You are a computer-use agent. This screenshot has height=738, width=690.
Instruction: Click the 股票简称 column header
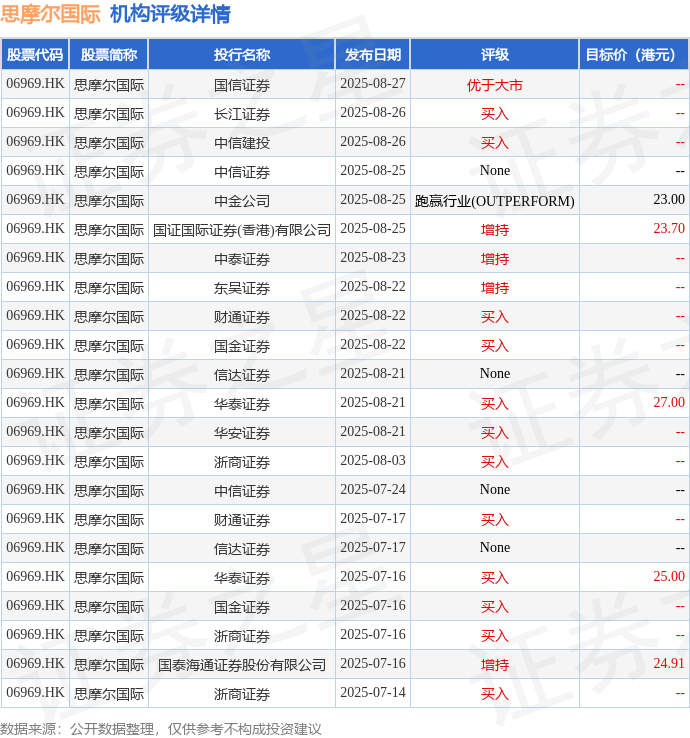coord(109,55)
